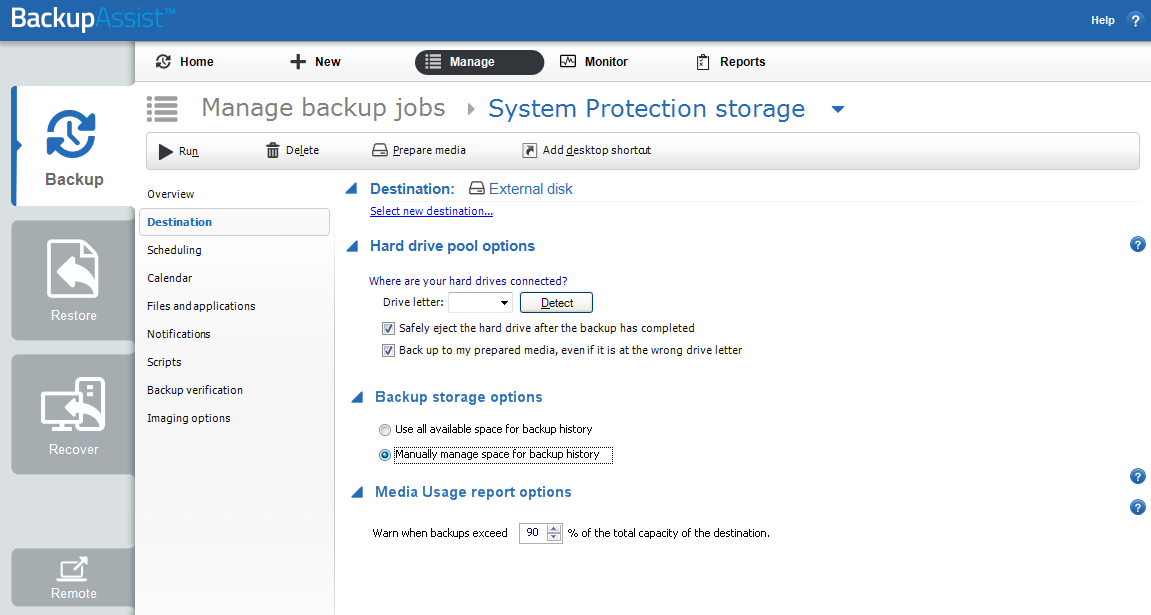Click the Run play icon
The image size is (1151, 615).
(166, 151)
